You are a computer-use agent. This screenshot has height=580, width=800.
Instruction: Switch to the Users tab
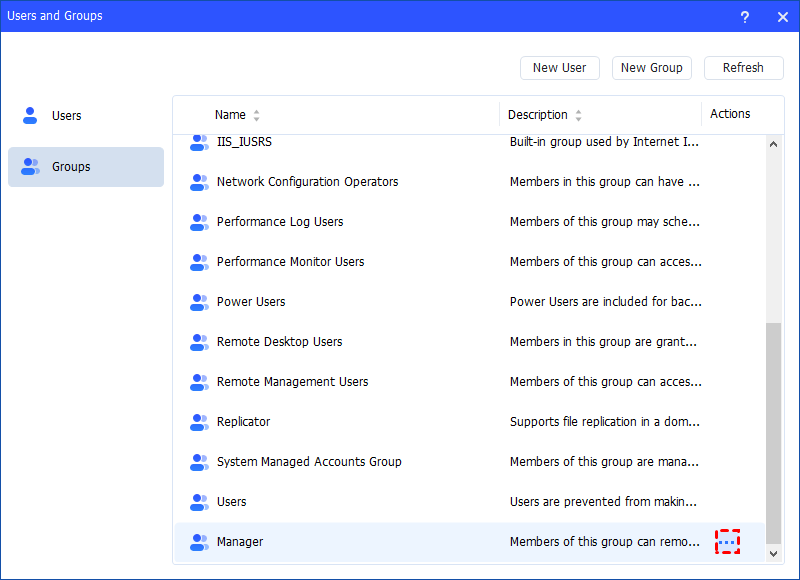tap(67, 116)
